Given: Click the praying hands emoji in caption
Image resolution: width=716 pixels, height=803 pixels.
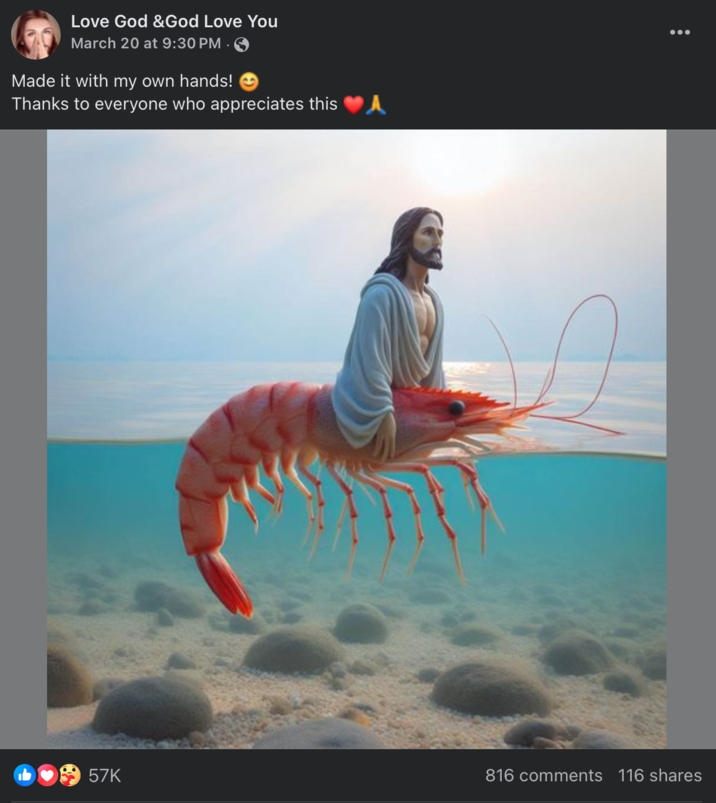Looking at the screenshot, I should pos(375,104).
